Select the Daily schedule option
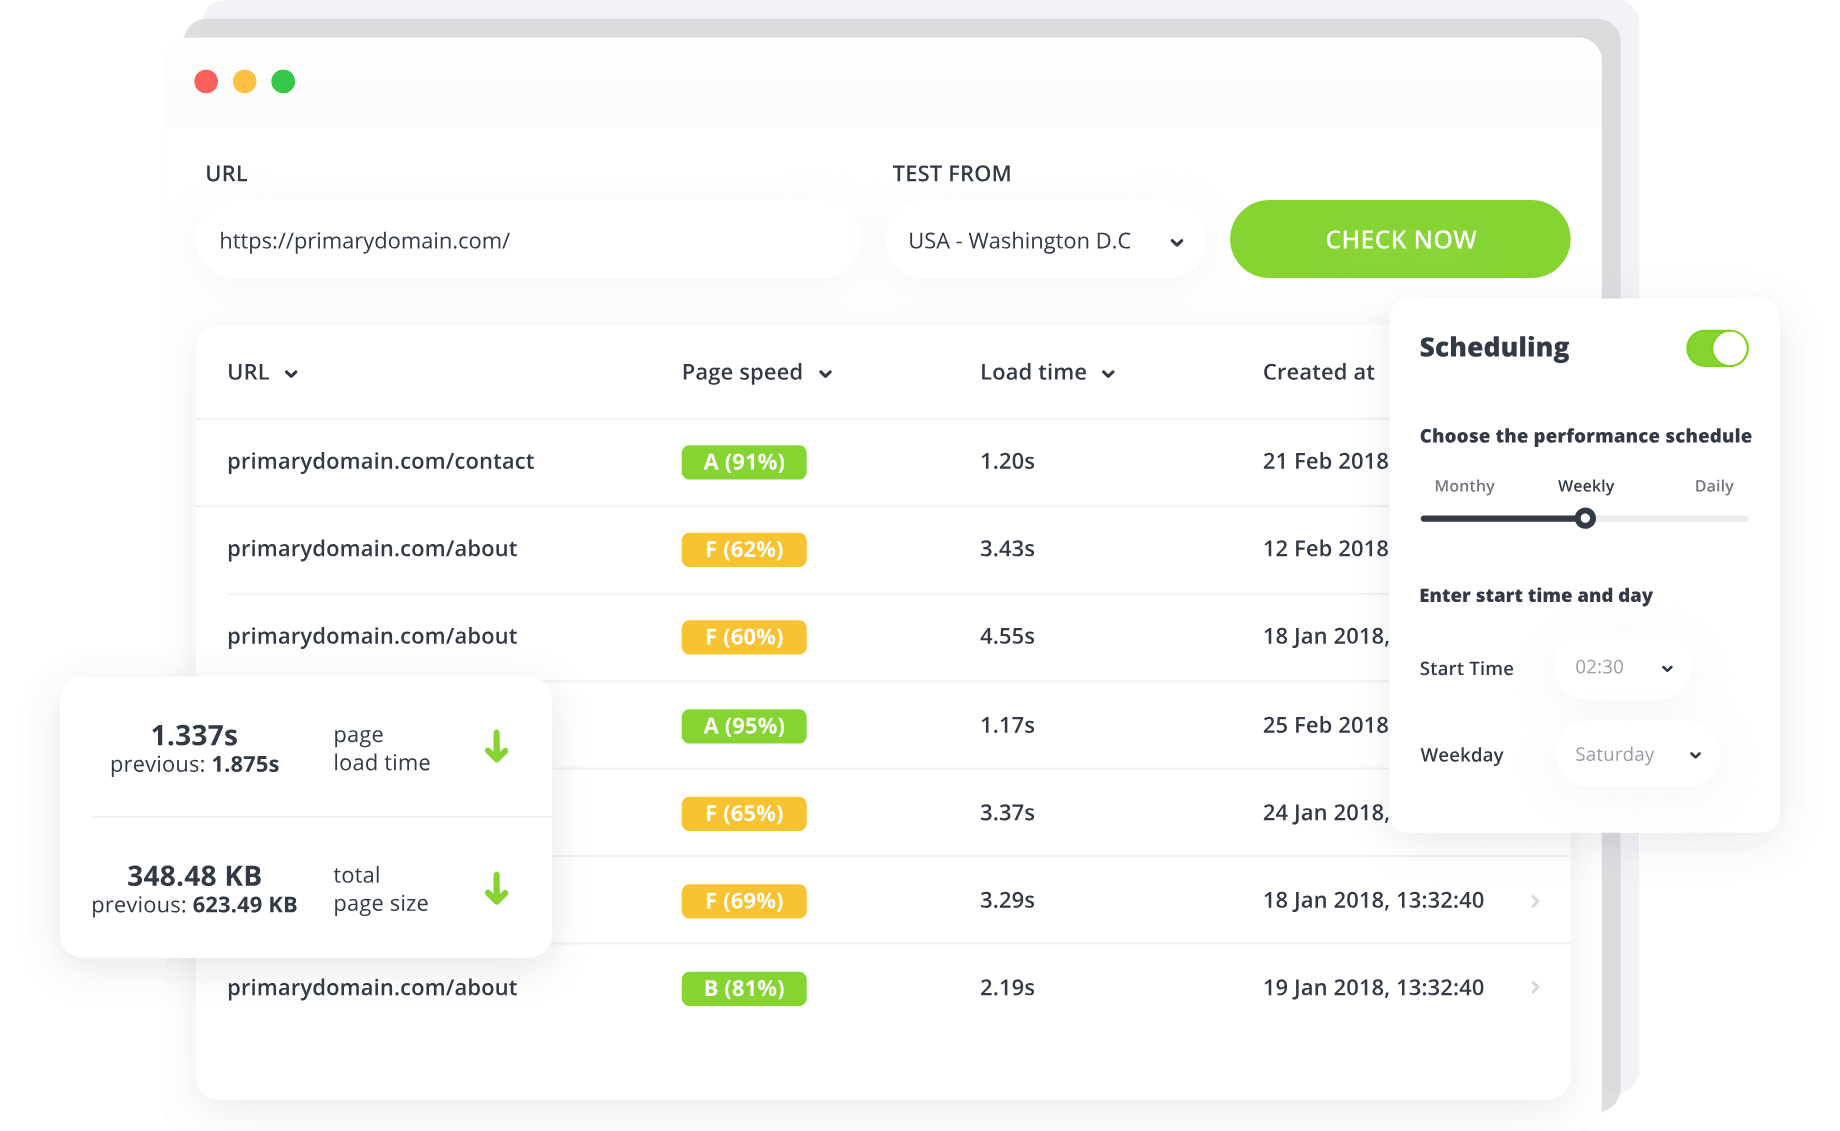 coord(1713,486)
